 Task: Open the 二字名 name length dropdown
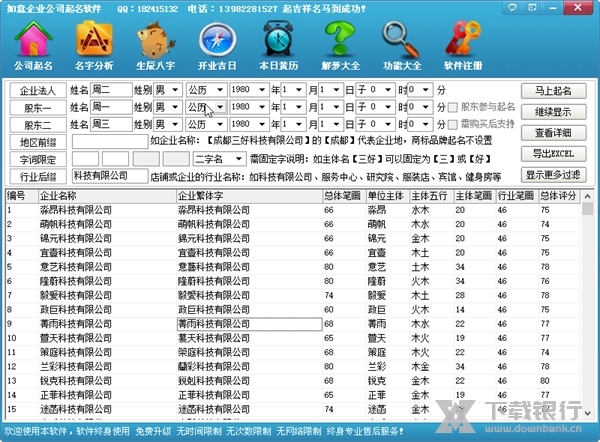click(239, 158)
